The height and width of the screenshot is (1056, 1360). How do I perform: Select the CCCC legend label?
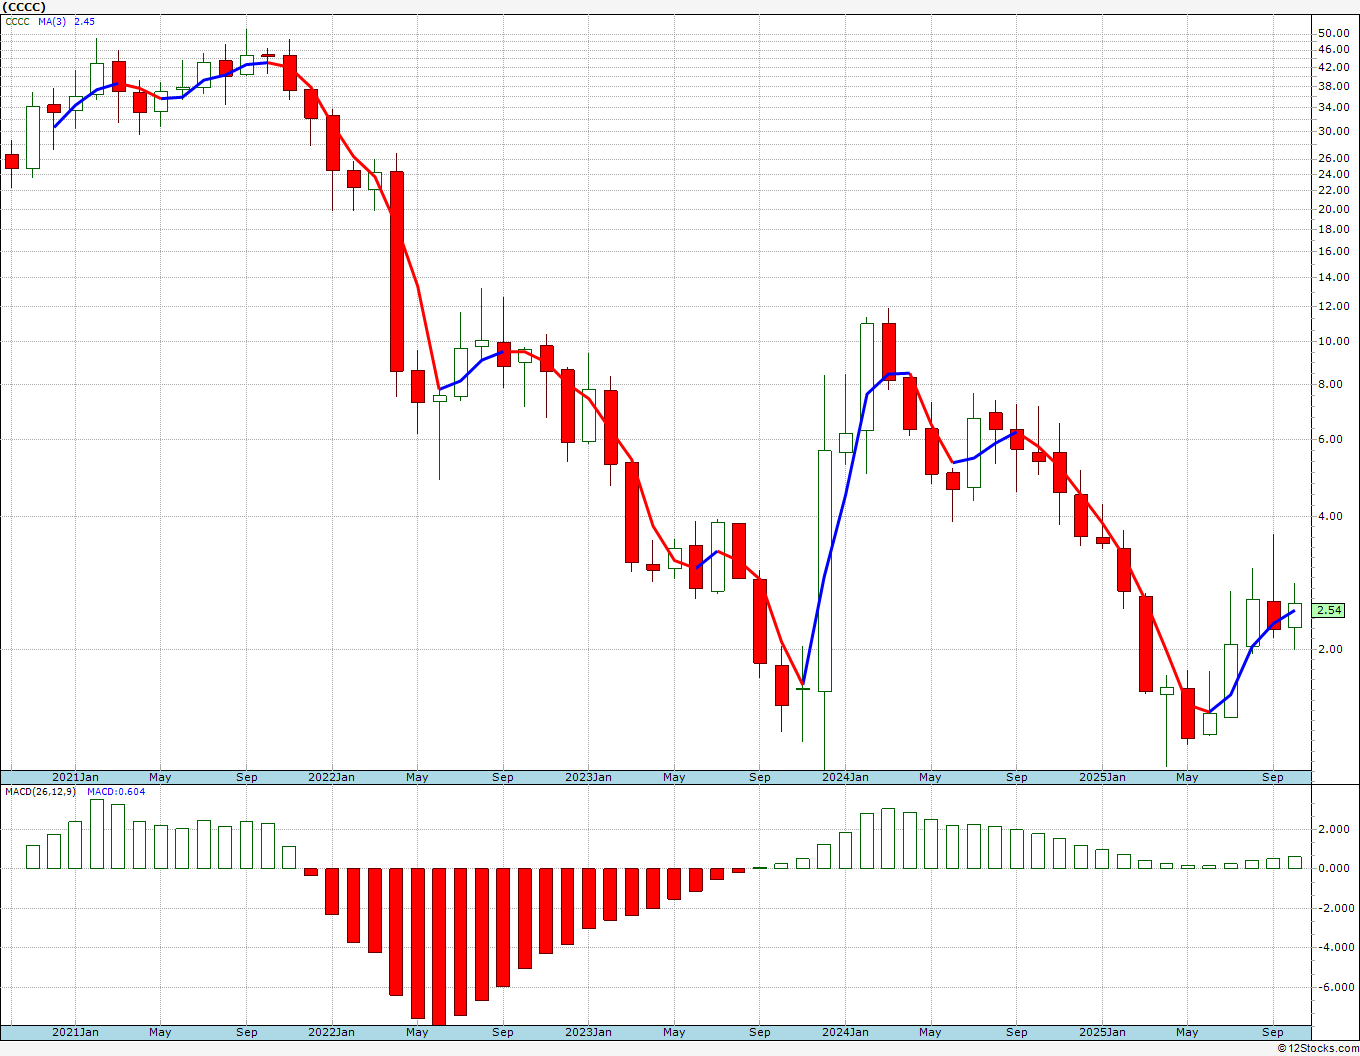click(17, 21)
